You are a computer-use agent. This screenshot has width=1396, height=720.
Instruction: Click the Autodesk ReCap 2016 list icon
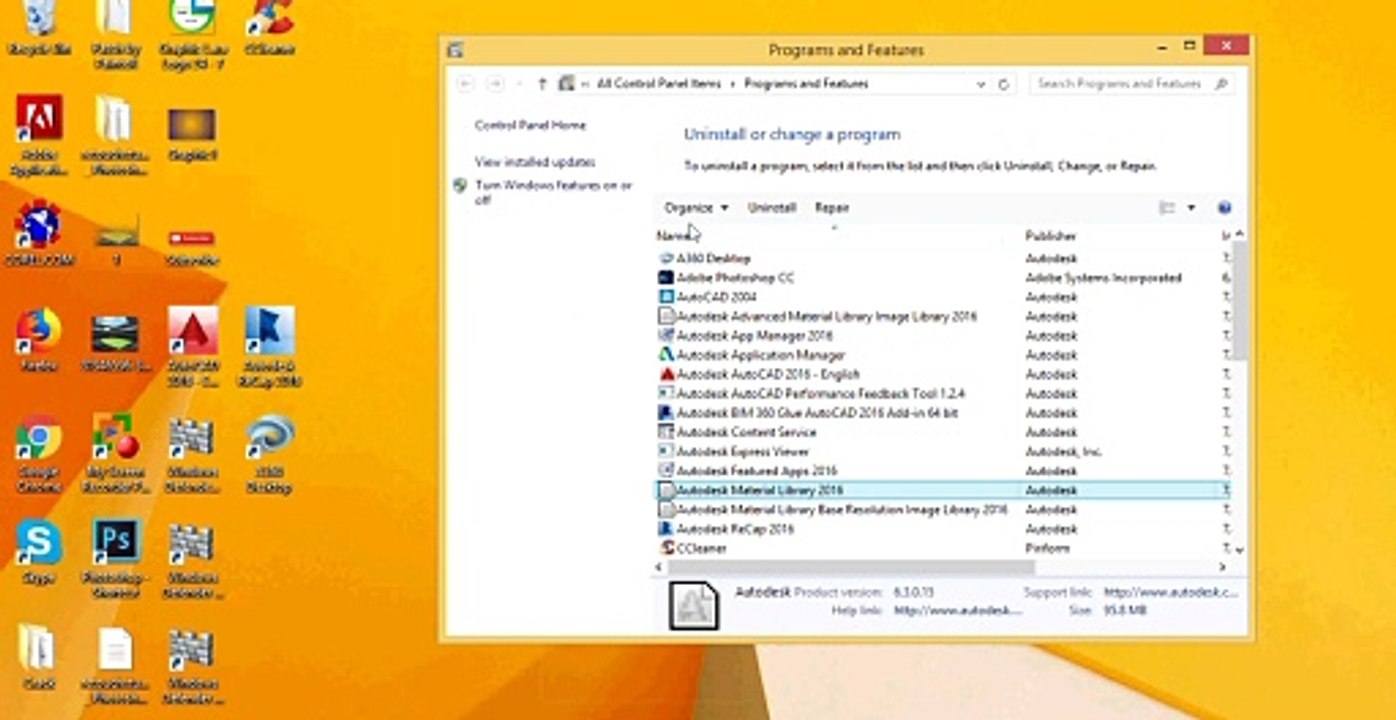[x=667, y=529]
